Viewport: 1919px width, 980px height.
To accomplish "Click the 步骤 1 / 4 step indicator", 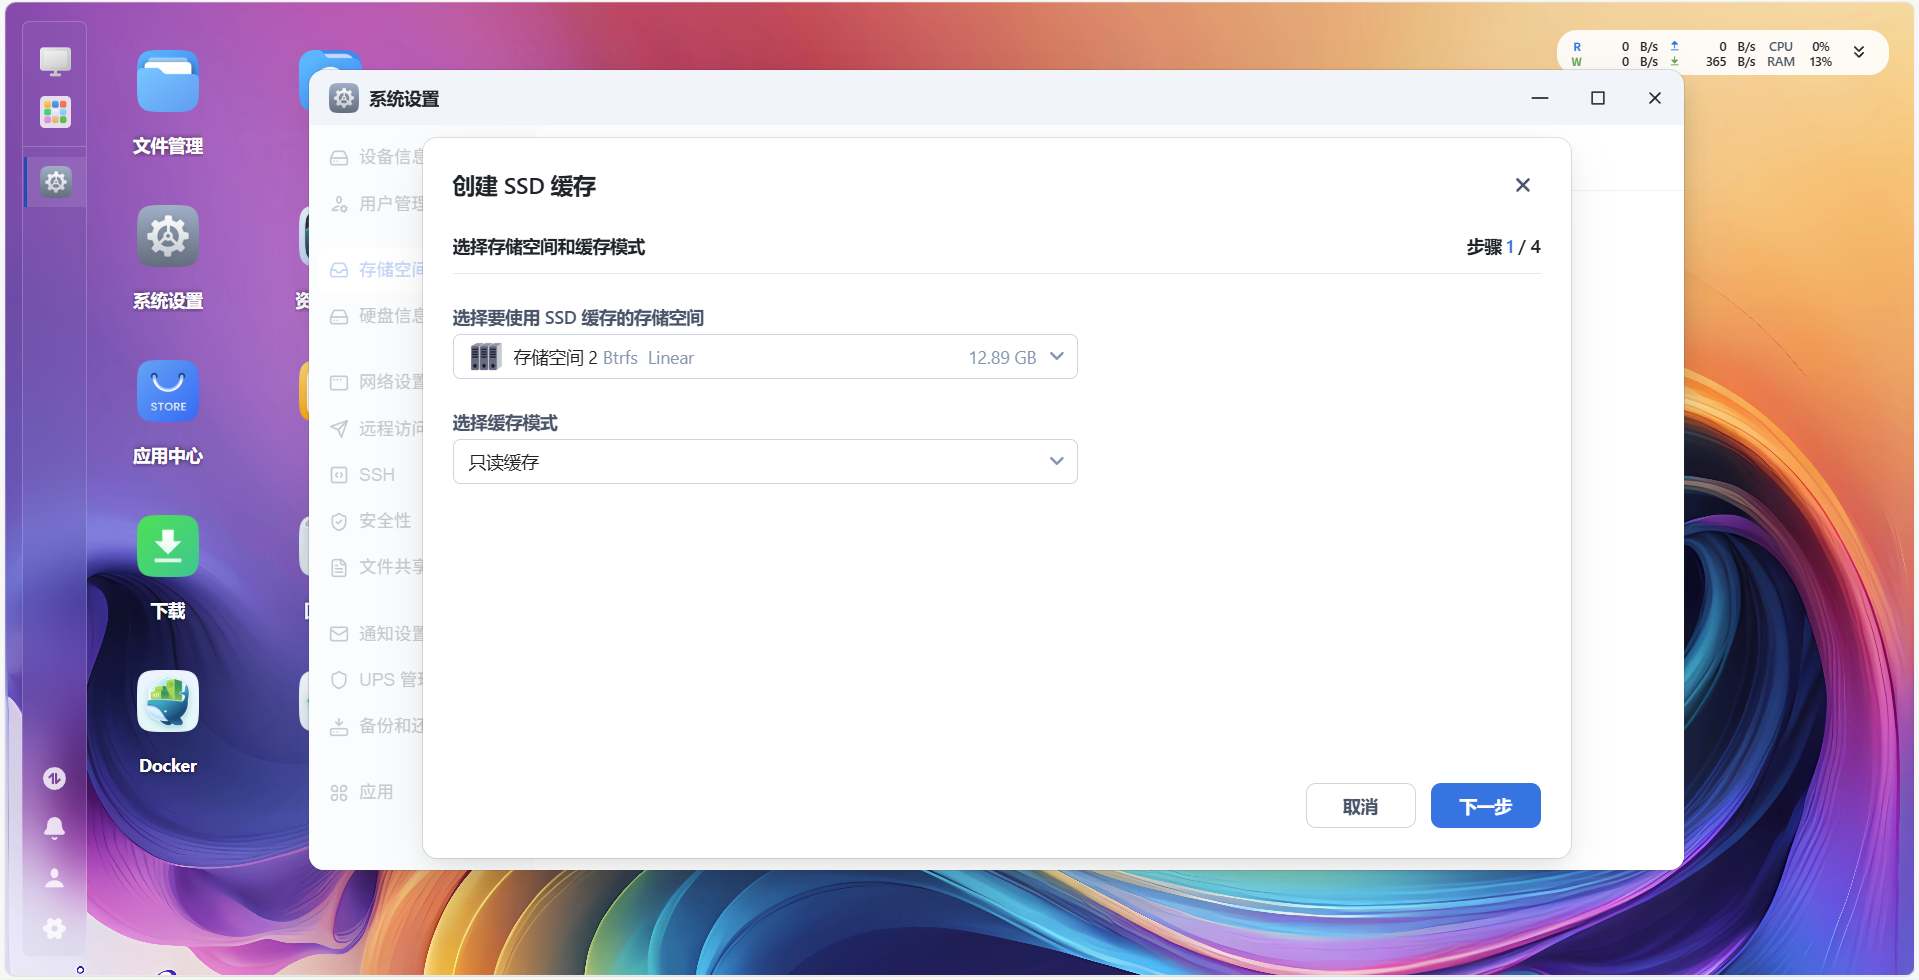I will coord(1503,247).
